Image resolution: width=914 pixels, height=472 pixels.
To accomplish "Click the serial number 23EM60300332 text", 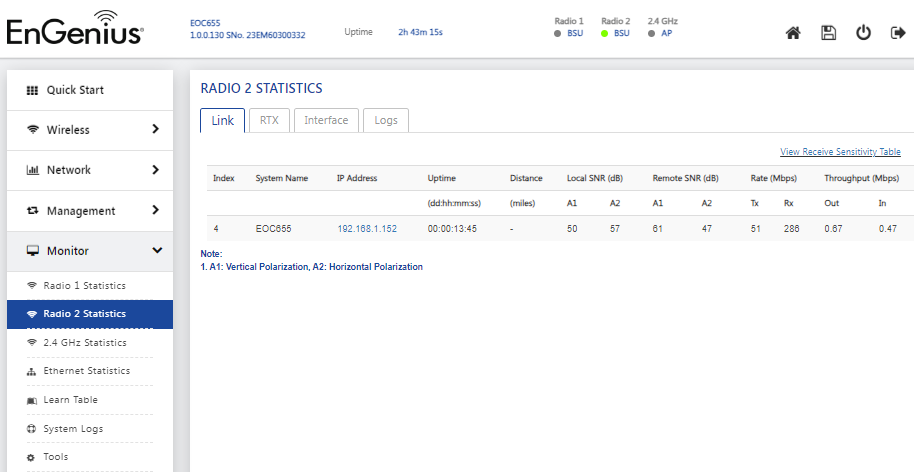I will [x=274, y=36].
